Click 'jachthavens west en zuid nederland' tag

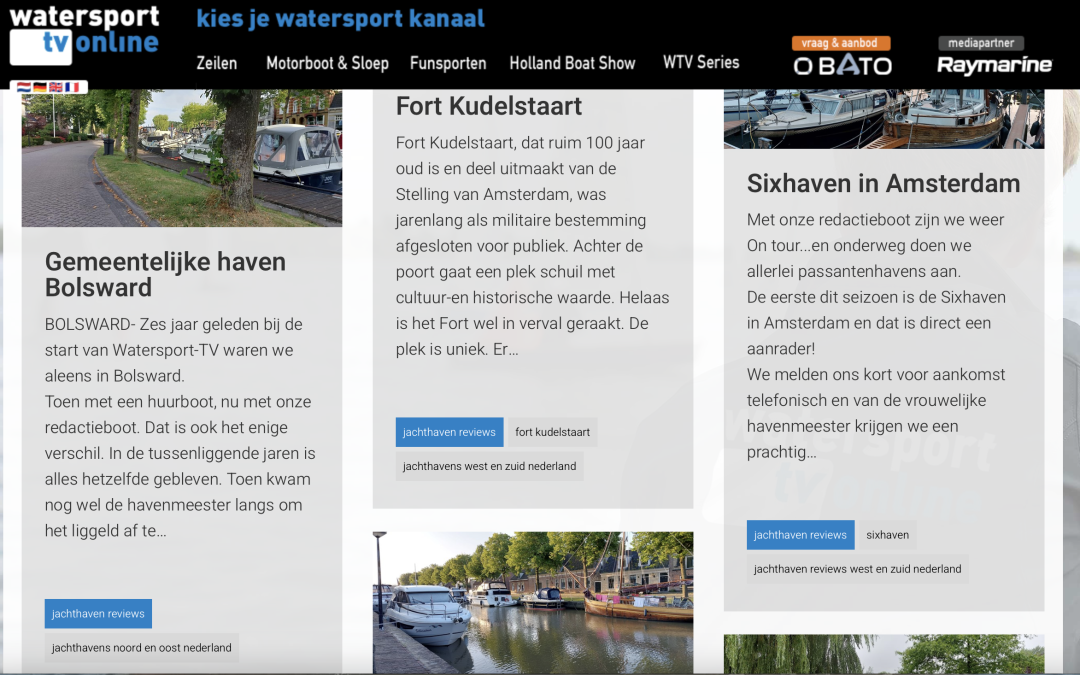point(489,466)
